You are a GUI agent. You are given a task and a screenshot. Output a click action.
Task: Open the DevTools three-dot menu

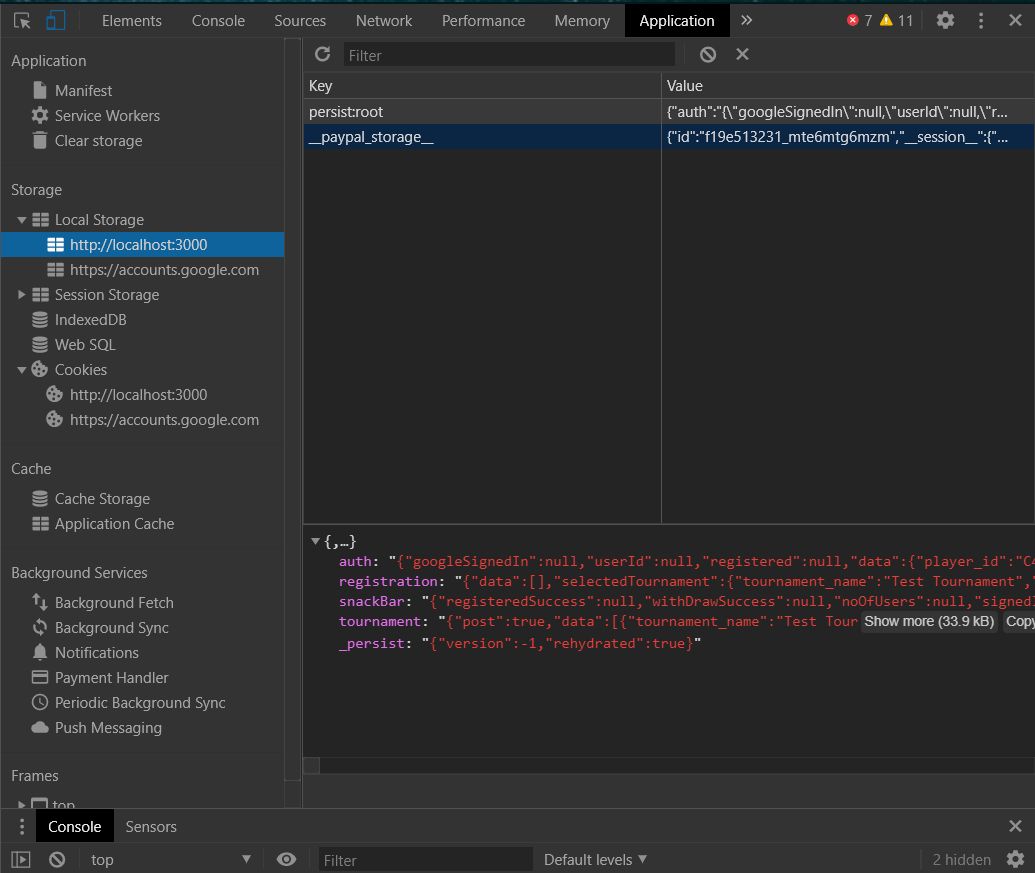981,20
